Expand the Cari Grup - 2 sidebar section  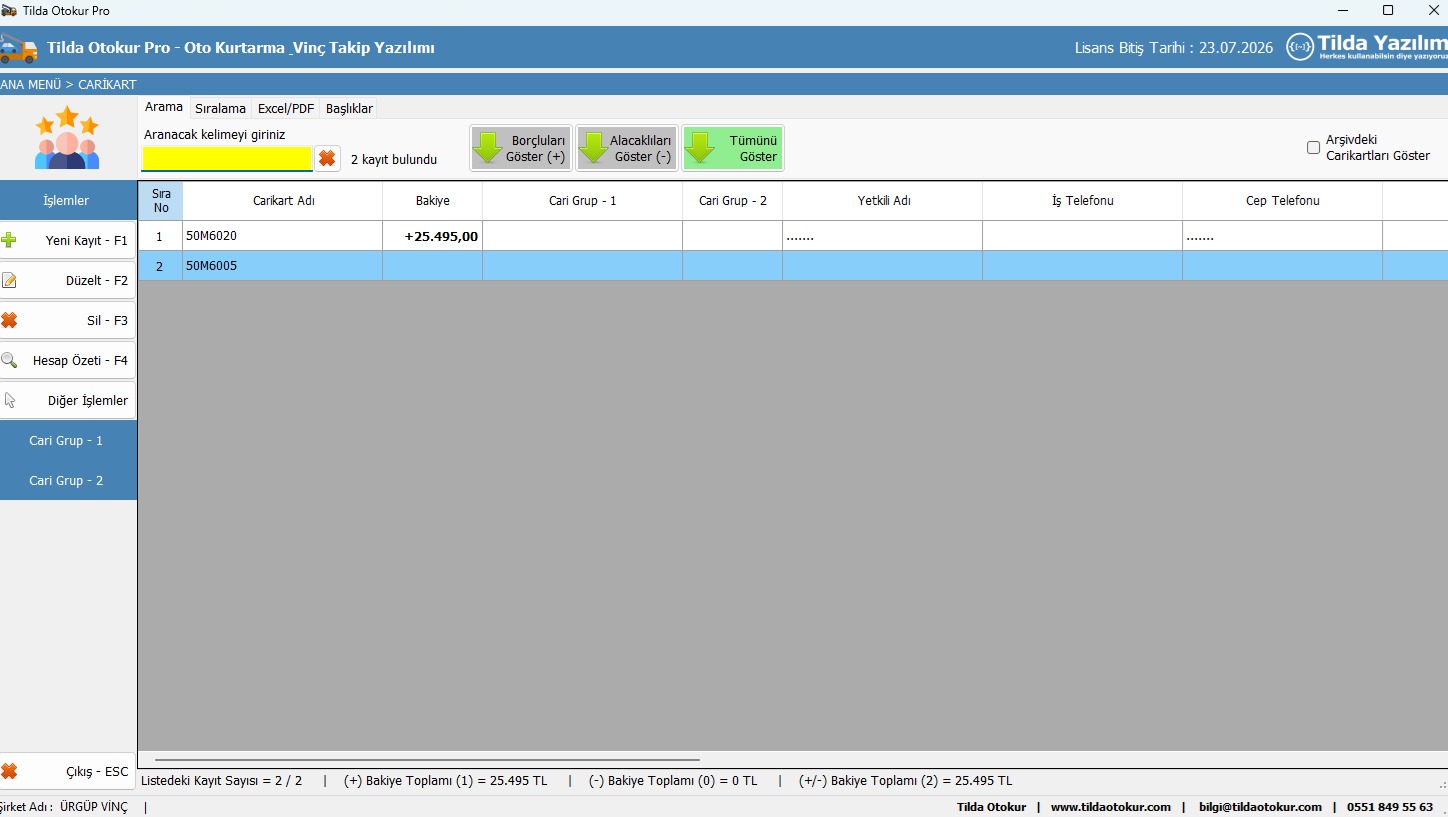pyautogui.click(x=66, y=481)
